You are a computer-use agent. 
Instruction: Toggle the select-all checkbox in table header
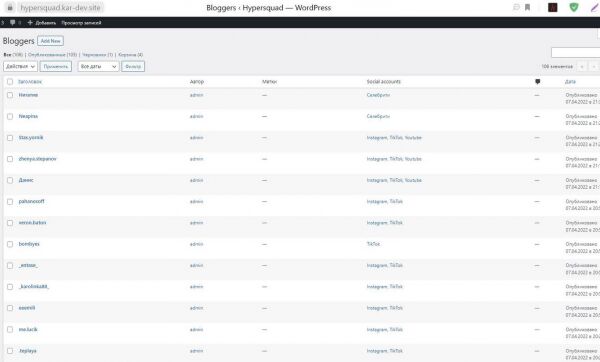tap(10, 82)
